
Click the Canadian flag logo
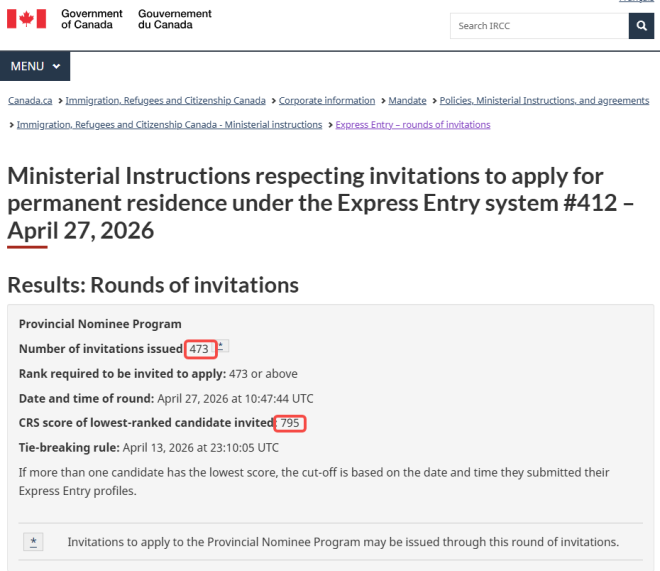click(27, 19)
